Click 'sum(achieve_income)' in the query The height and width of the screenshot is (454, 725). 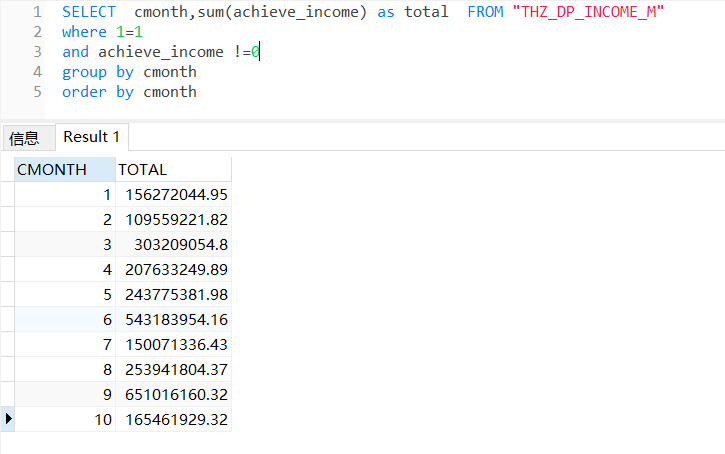[x=282, y=12]
